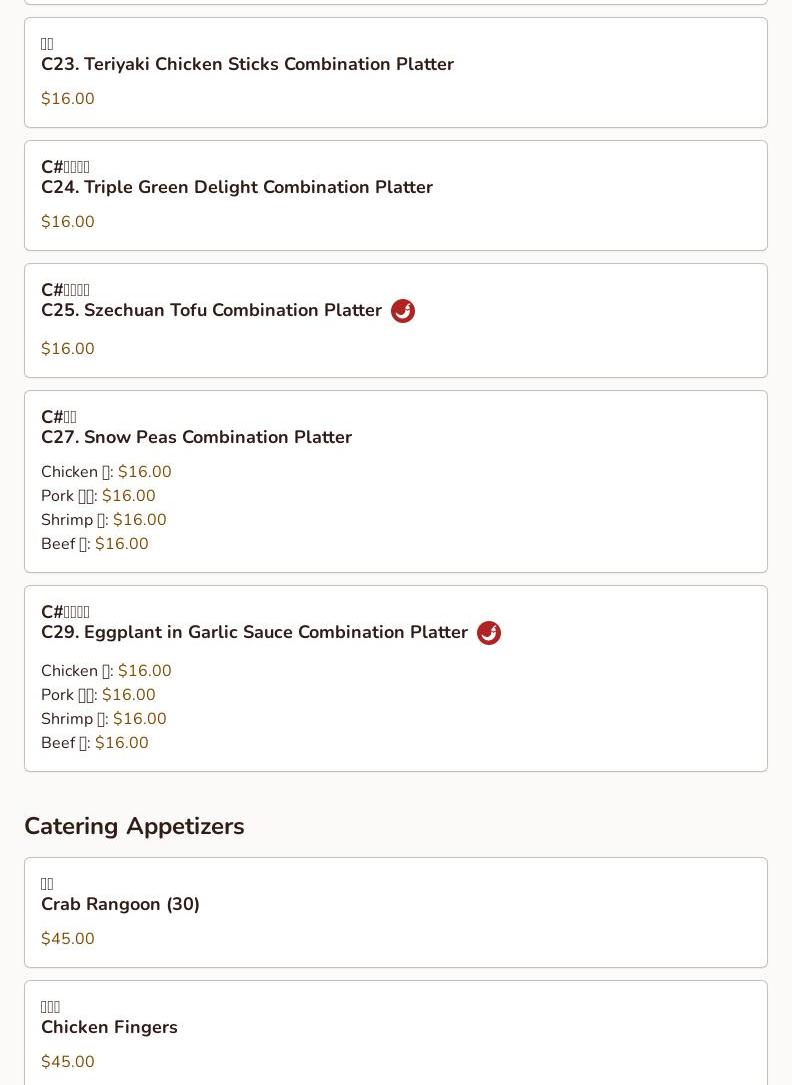Open C29 Eggplant in Garlic Sauce title

coord(254,632)
